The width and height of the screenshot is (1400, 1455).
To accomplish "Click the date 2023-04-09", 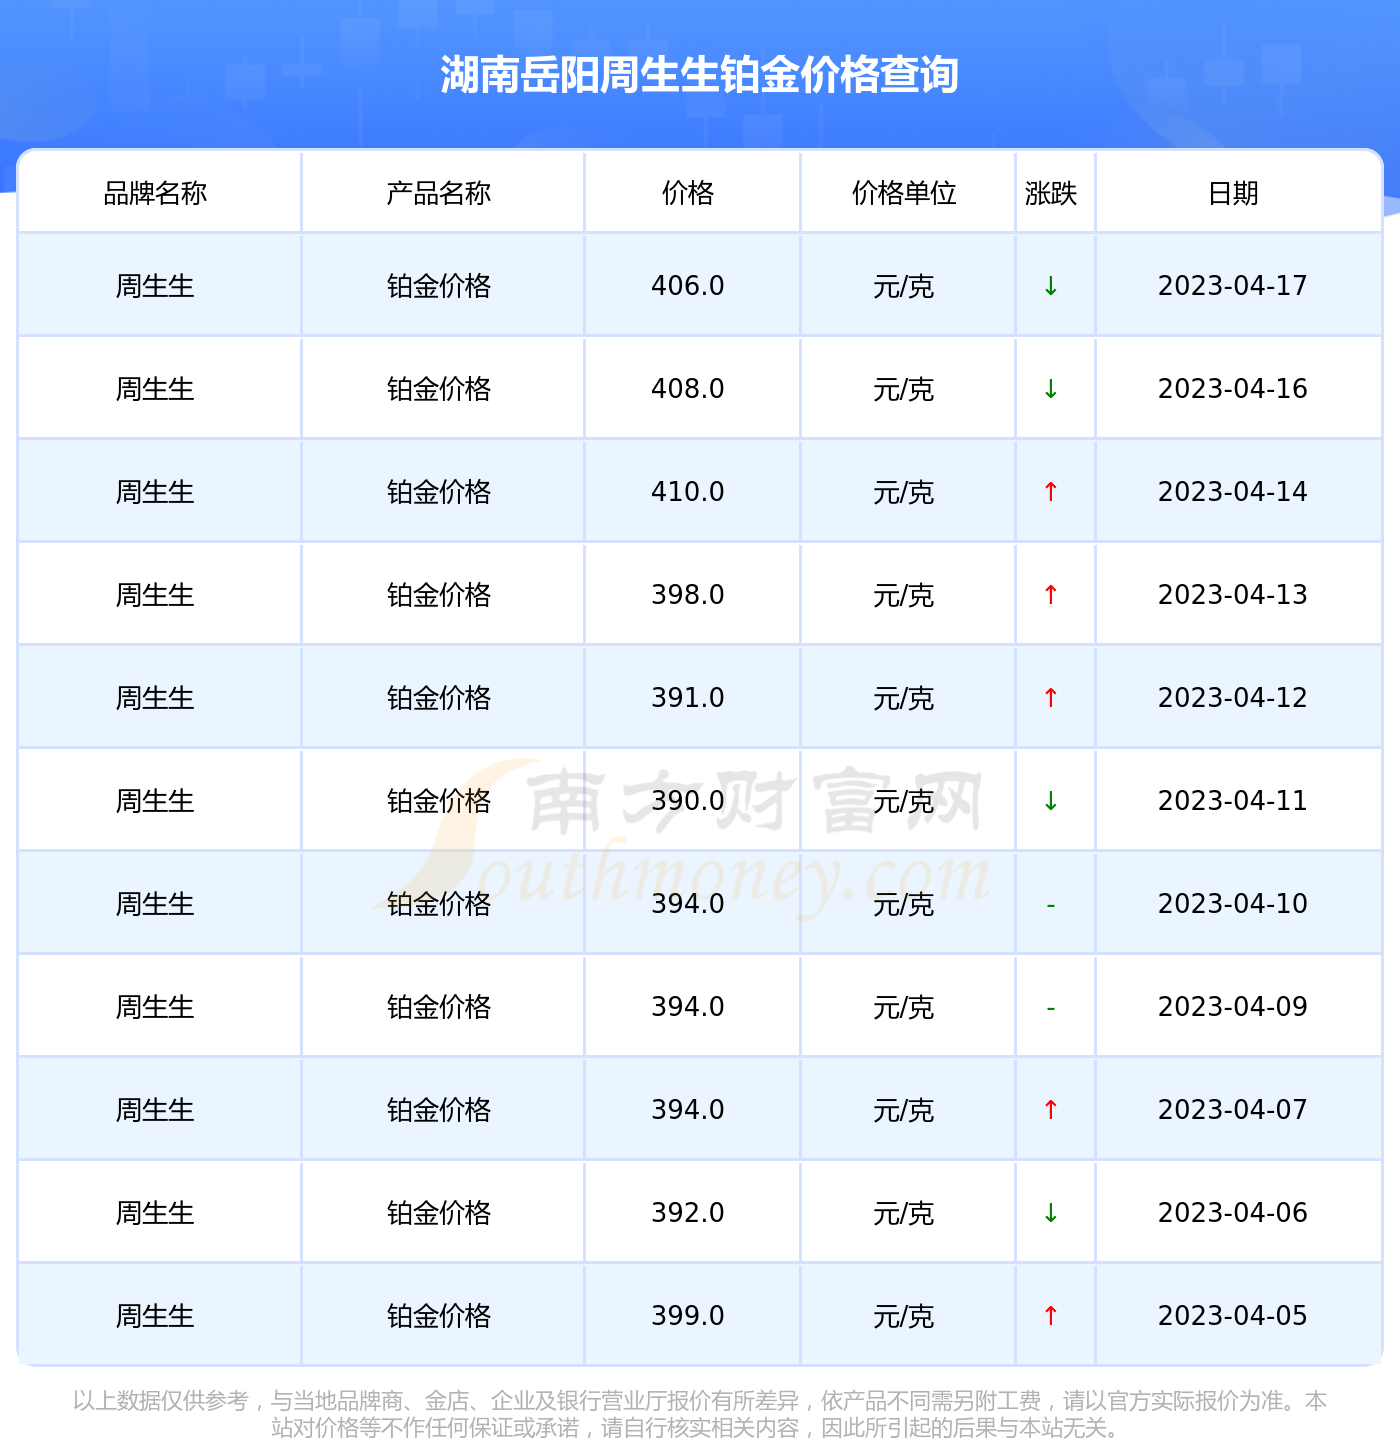I will pyautogui.click(x=1233, y=1007).
